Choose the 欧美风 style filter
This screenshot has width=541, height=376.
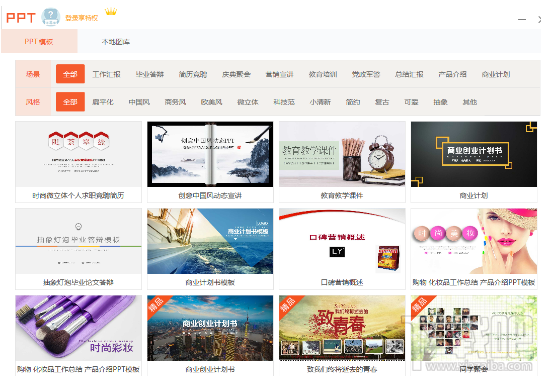212,102
